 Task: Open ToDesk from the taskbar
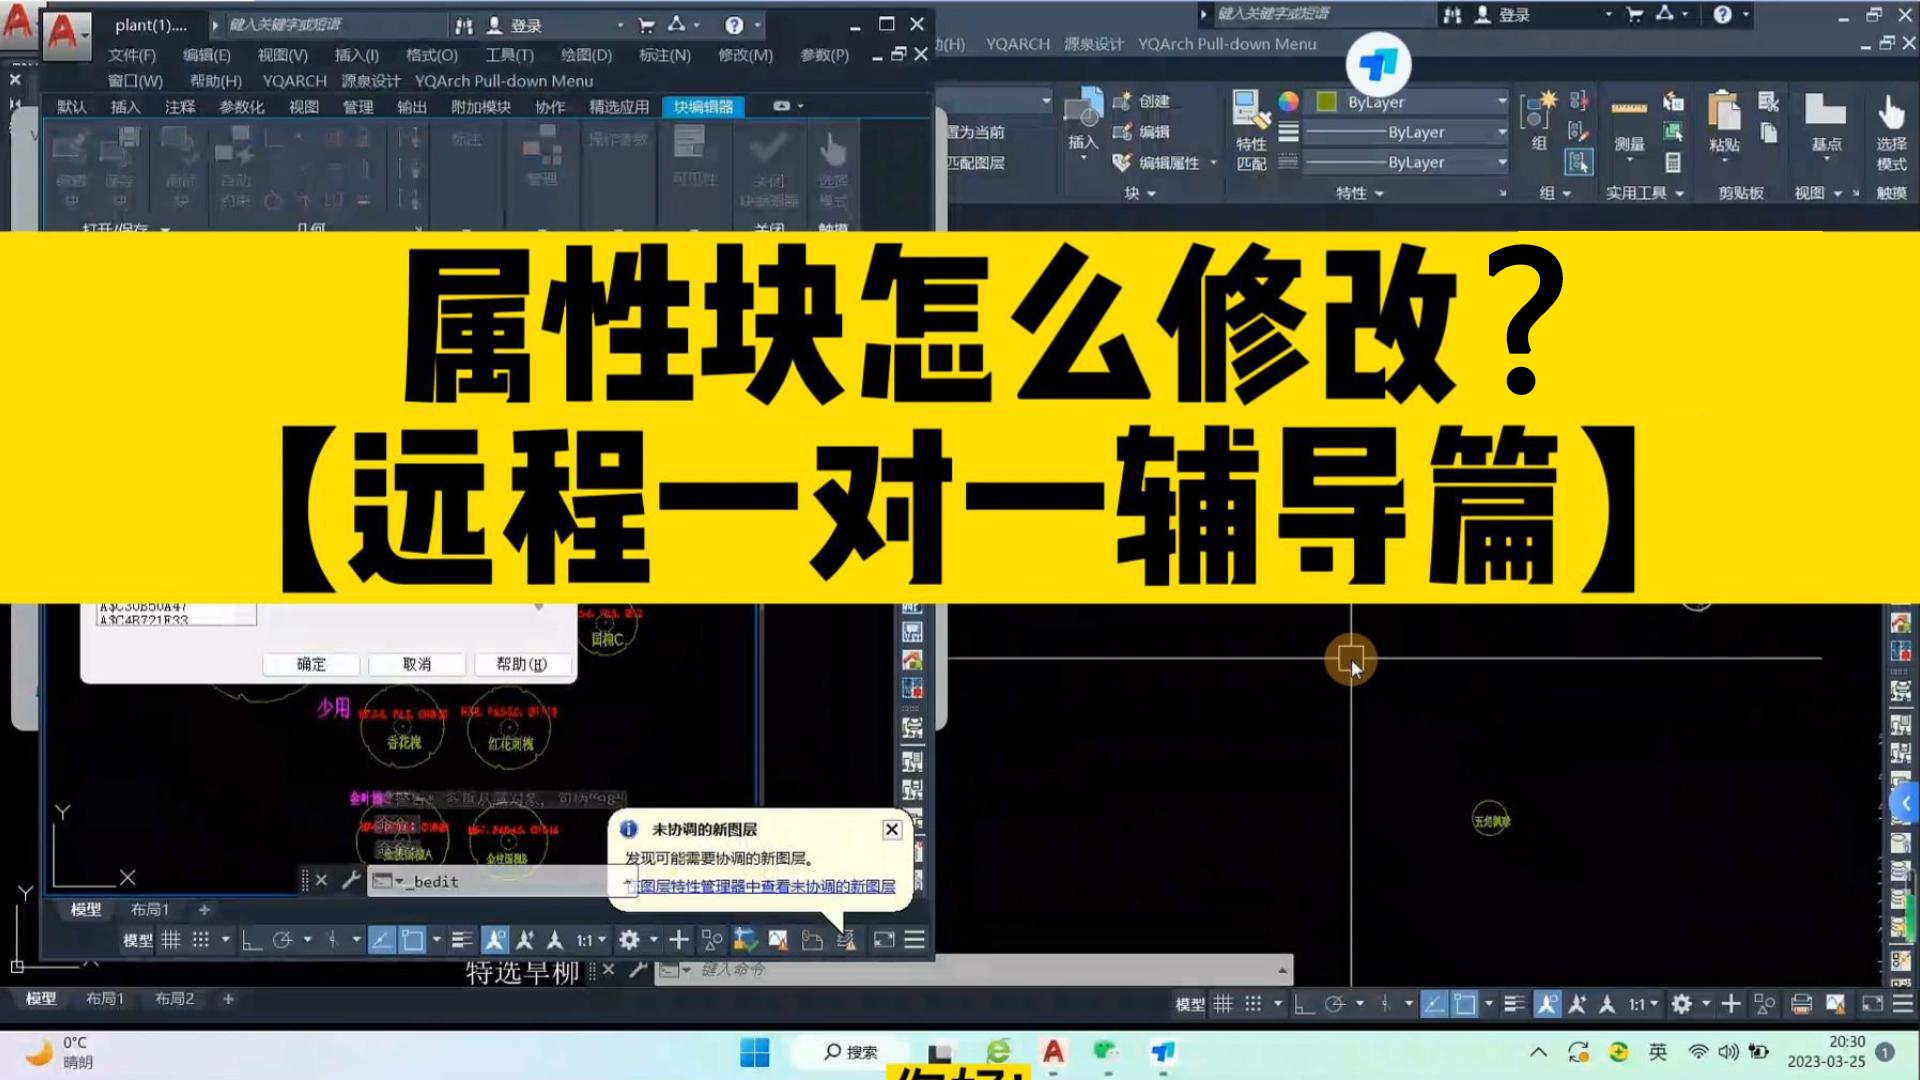(x=1160, y=1052)
